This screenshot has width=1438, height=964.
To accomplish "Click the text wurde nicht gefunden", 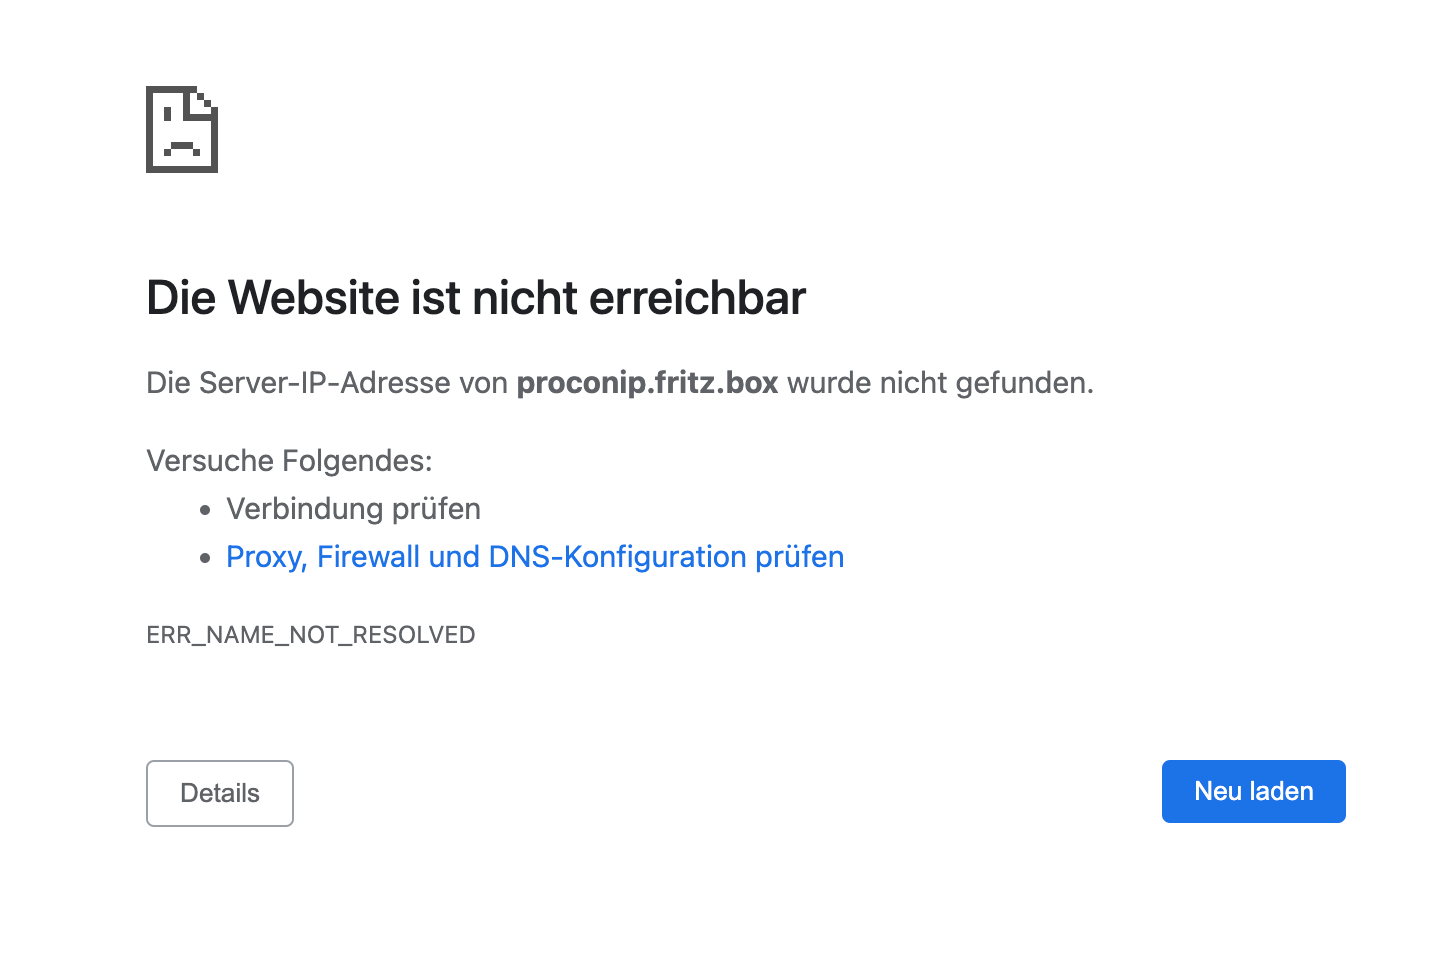I will [940, 382].
